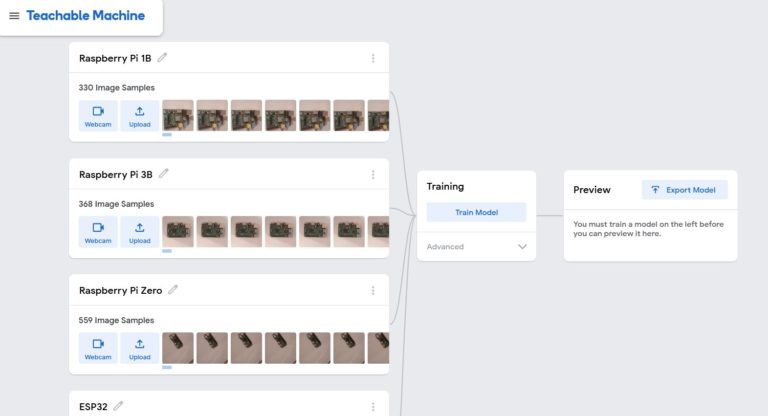Open options menu for Raspberry Pi 1B class
768x416 pixels.
tap(373, 58)
